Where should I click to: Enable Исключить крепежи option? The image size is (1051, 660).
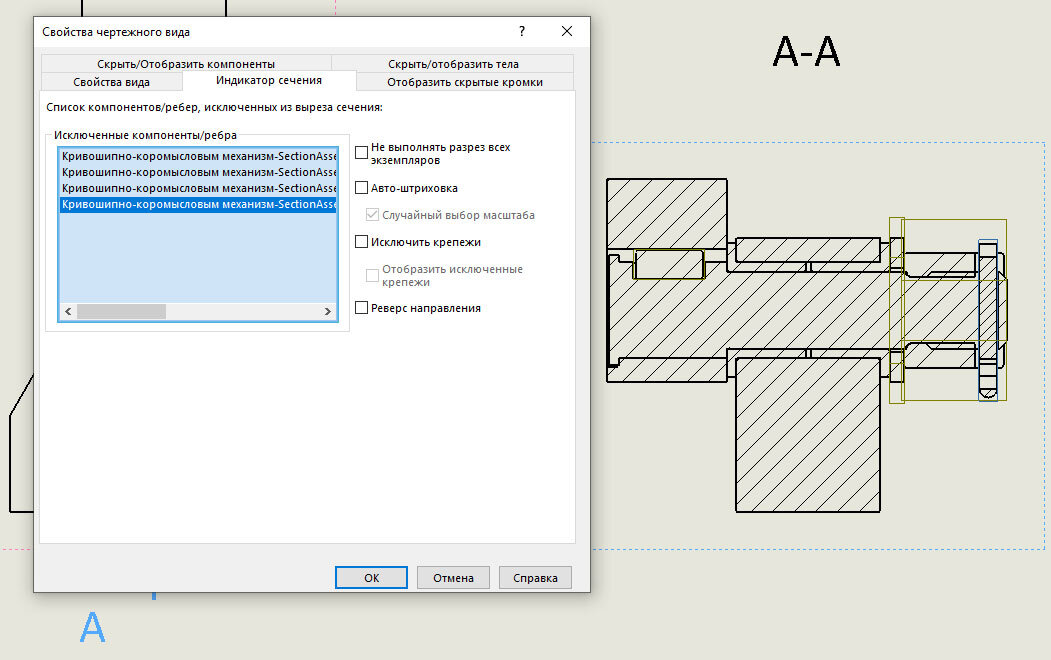pos(361,241)
